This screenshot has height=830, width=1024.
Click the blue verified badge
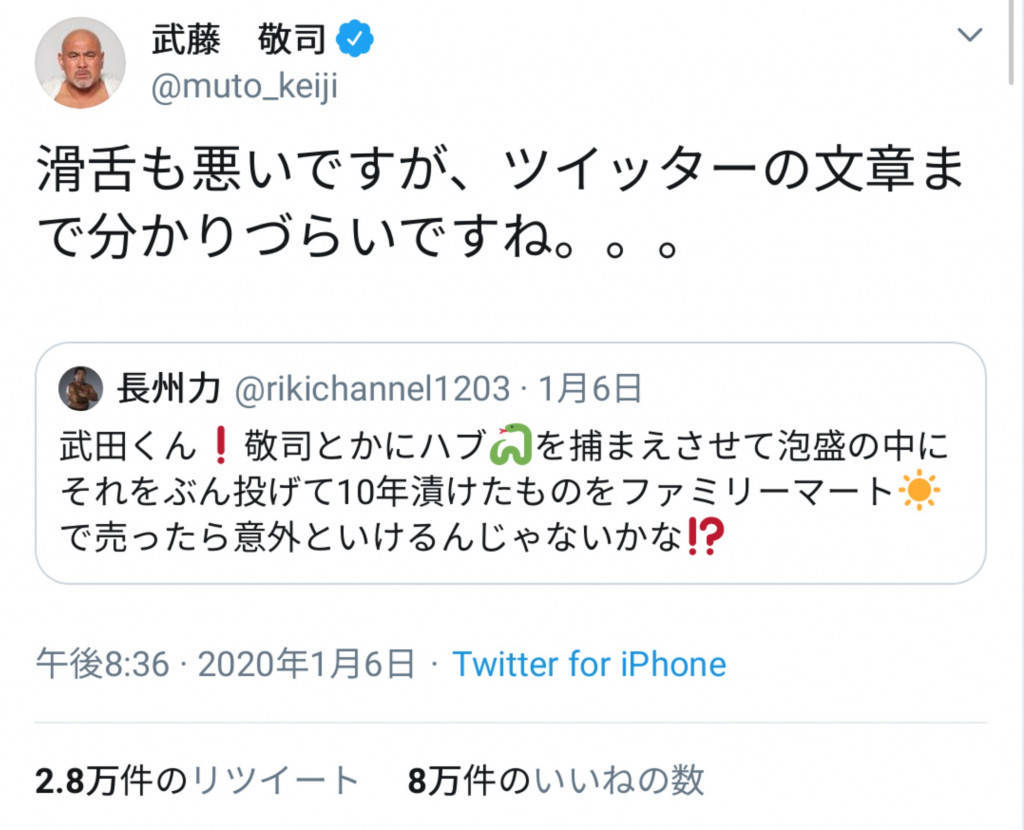click(355, 40)
